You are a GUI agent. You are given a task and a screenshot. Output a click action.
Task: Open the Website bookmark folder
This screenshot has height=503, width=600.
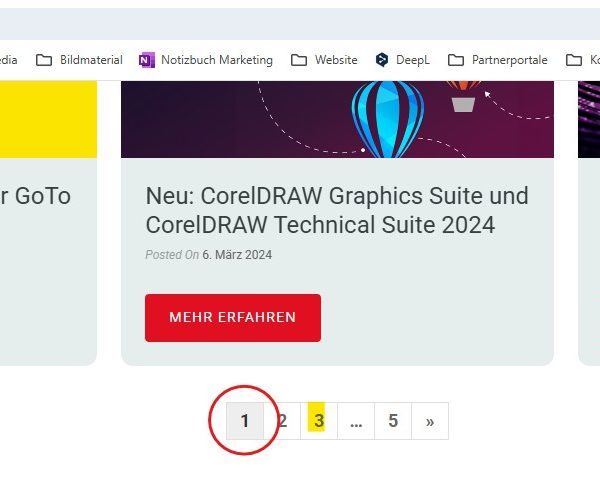pos(324,60)
